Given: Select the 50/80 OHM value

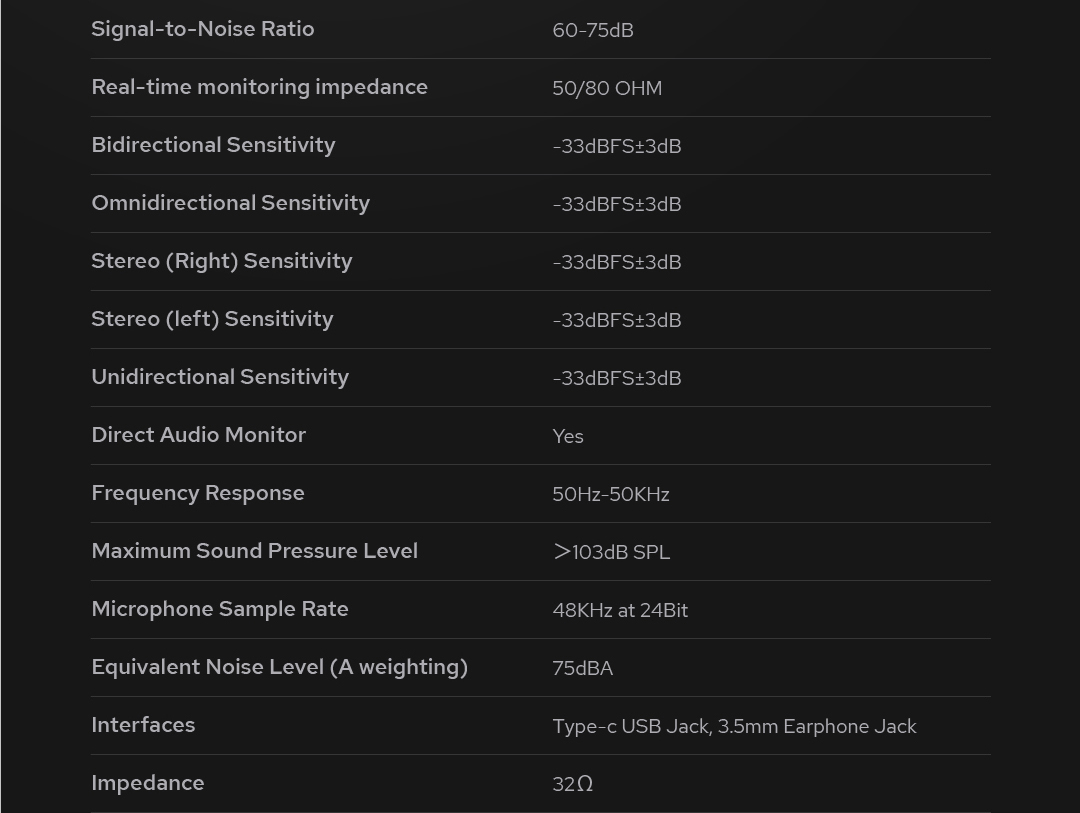Looking at the screenshot, I should pyautogui.click(x=606, y=88).
